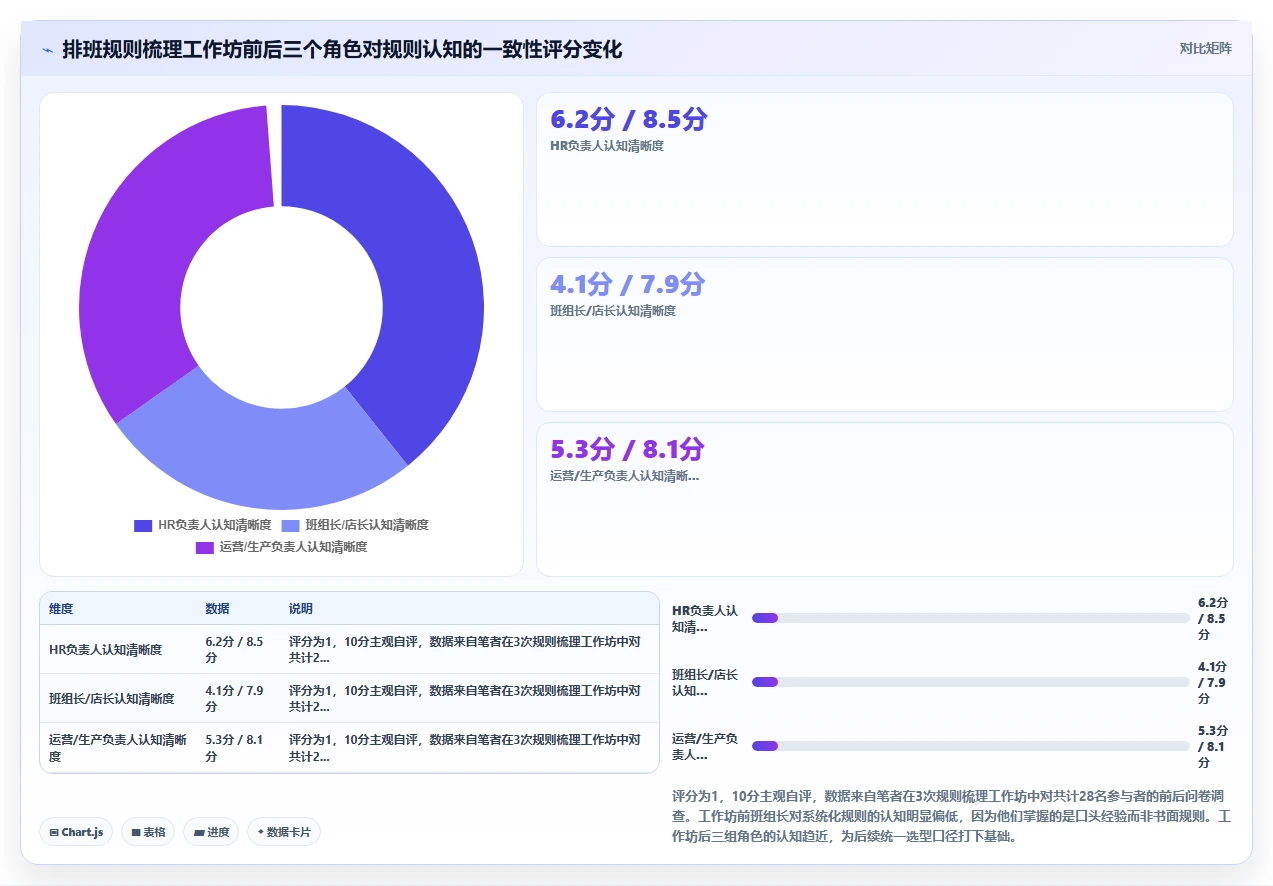
Task: Open the 5.3分 / 8.1分 data card
Action: tap(885, 499)
